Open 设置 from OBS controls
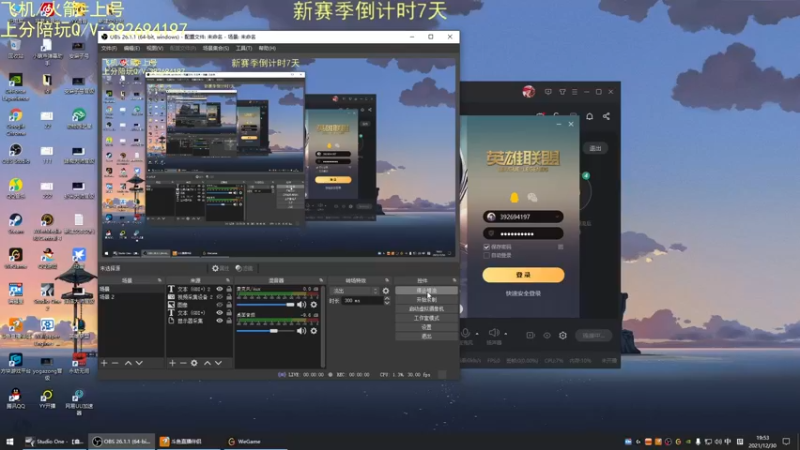 click(x=426, y=327)
